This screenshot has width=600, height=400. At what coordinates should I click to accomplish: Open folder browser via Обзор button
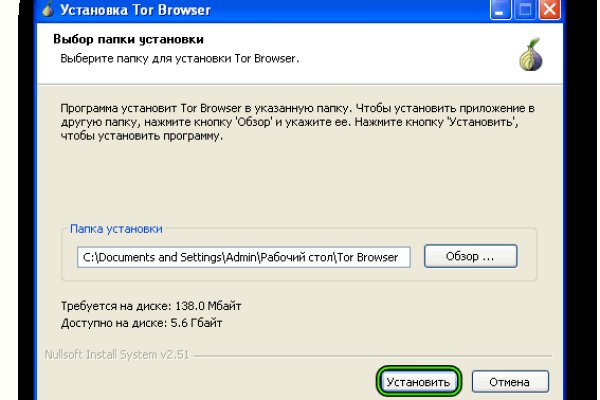coord(470,257)
